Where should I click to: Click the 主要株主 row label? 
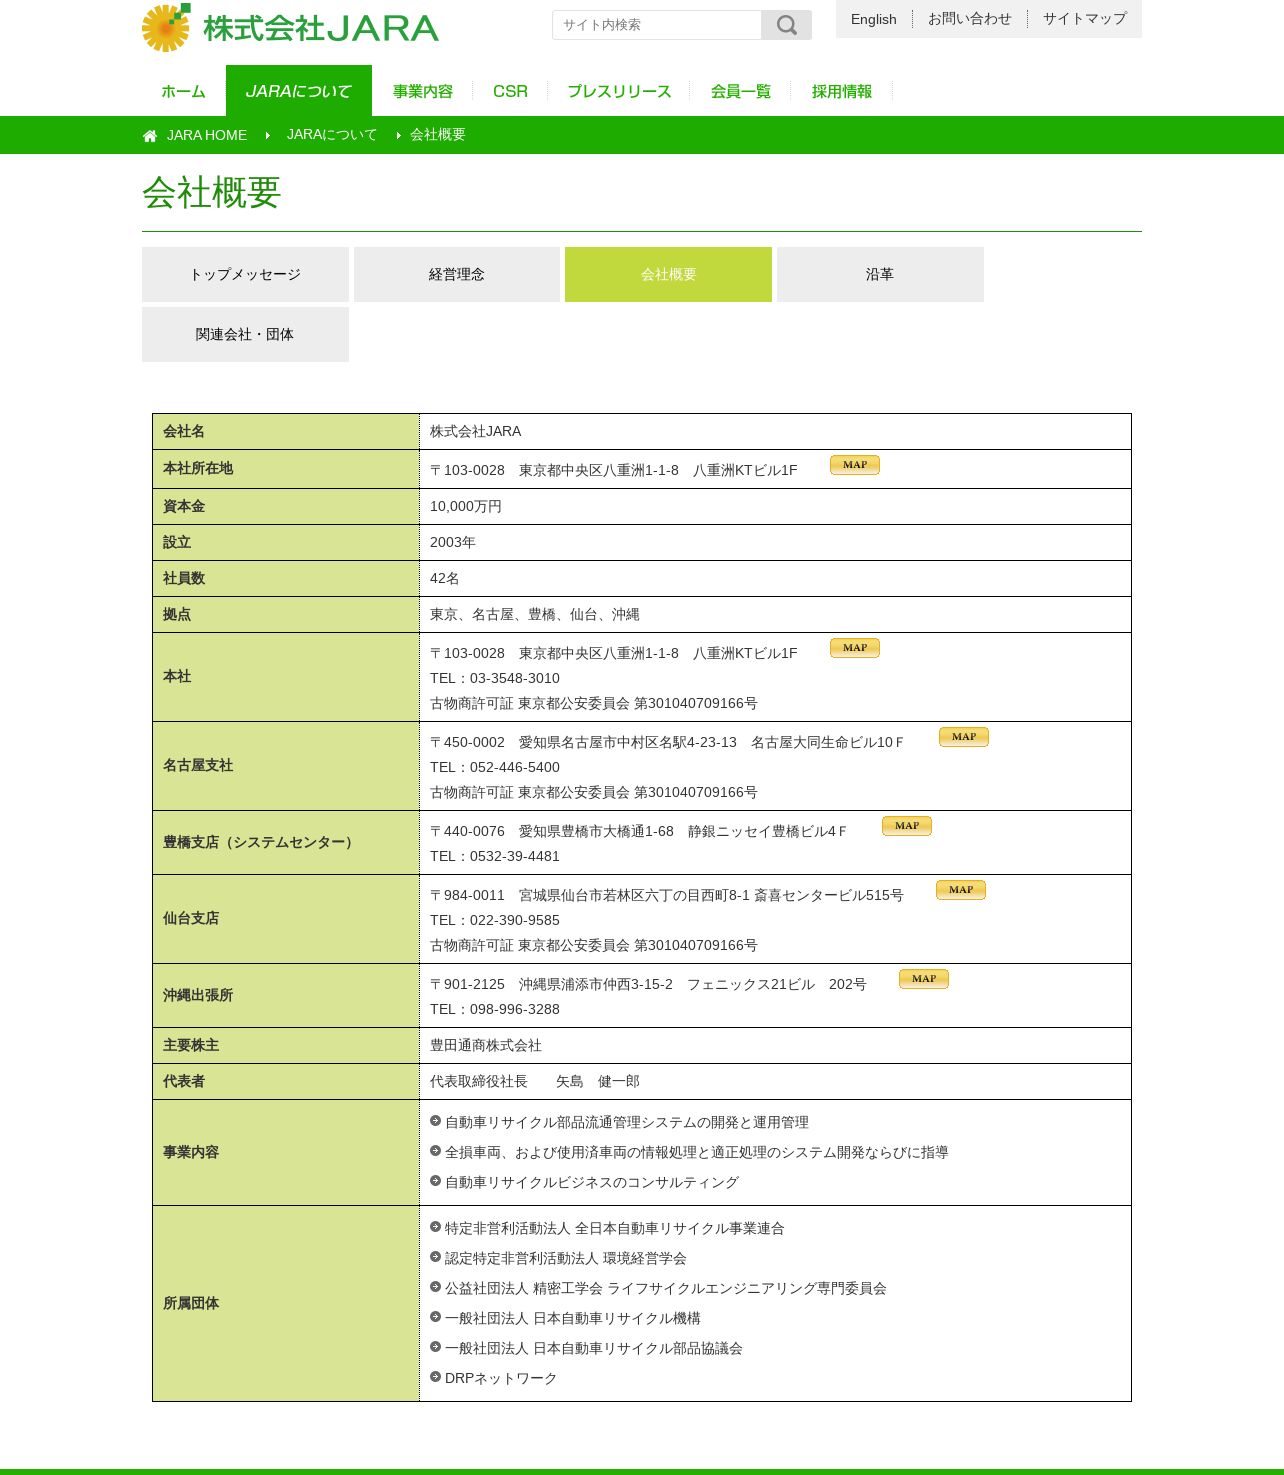point(191,1045)
